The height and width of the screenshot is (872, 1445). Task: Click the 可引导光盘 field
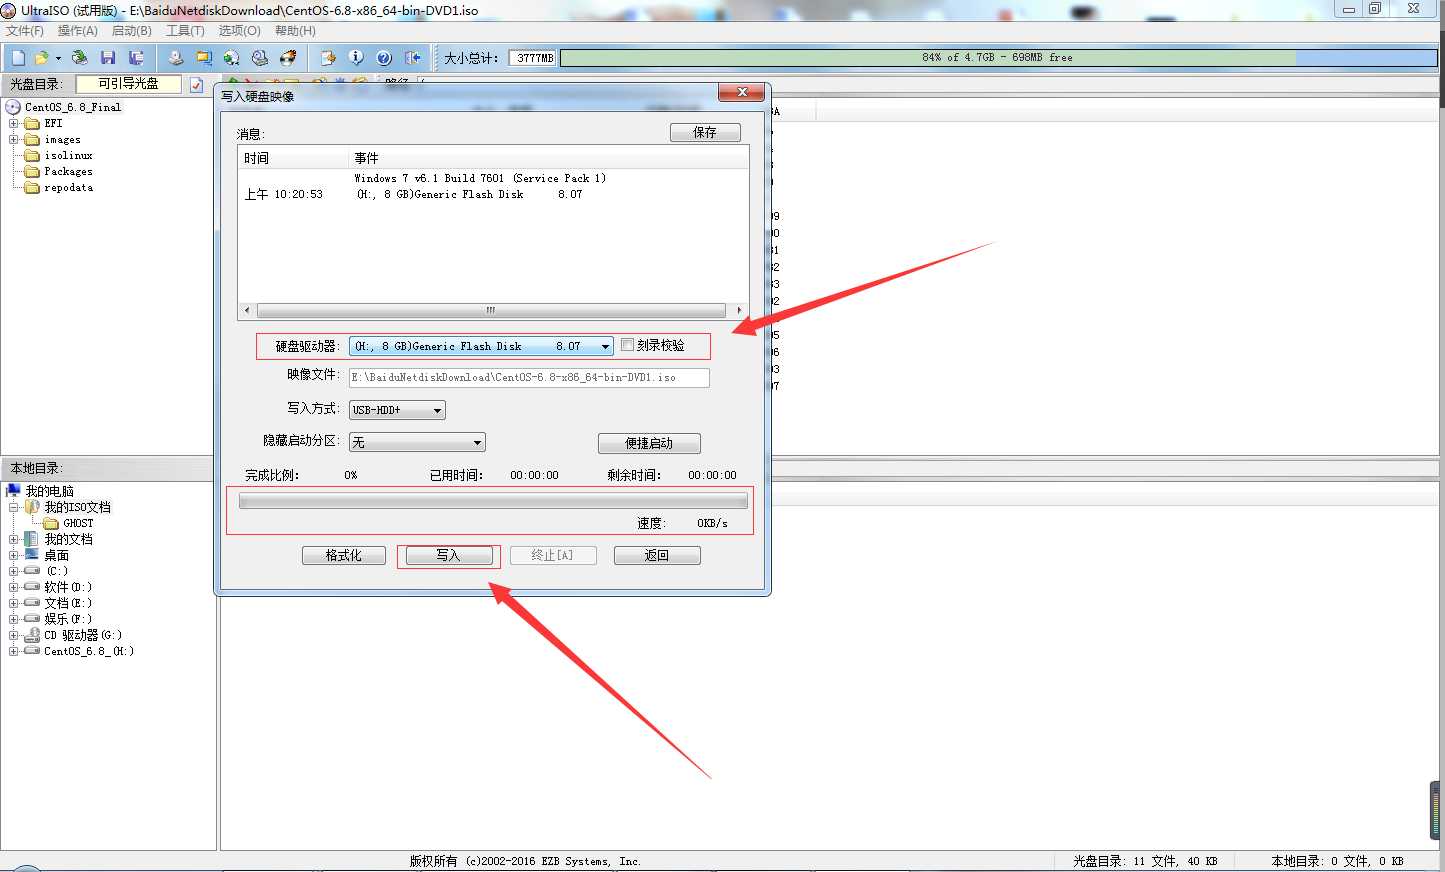[129, 84]
